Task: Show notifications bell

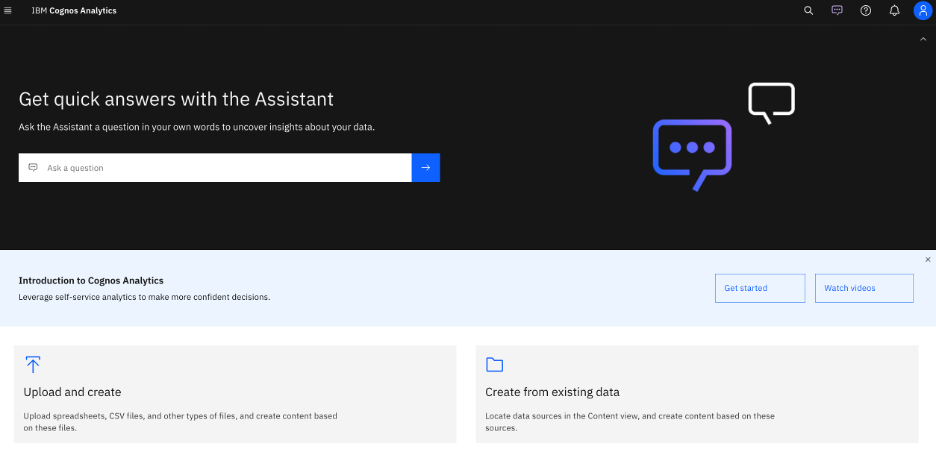Action: (x=894, y=11)
